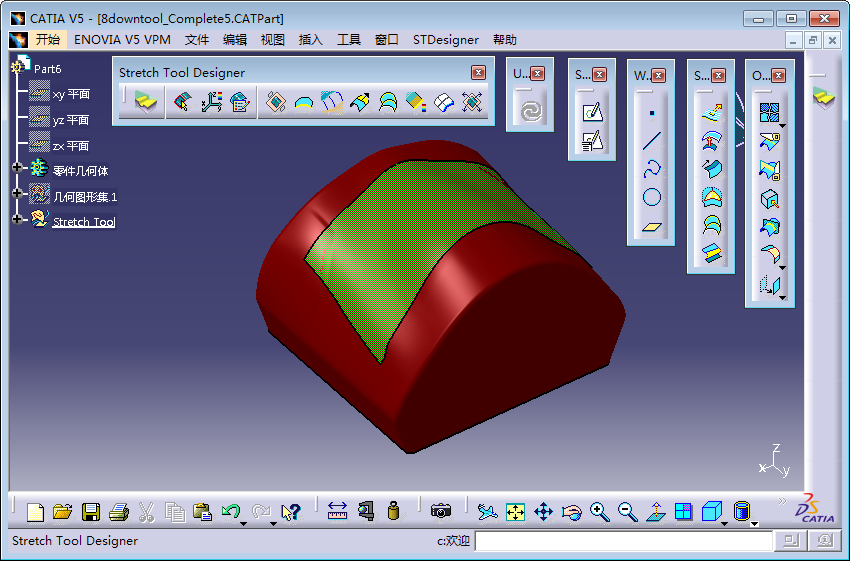Select the Point tool in wireframe toolbar
Image resolution: width=850 pixels, height=561 pixels.
[x=652, y=113]
